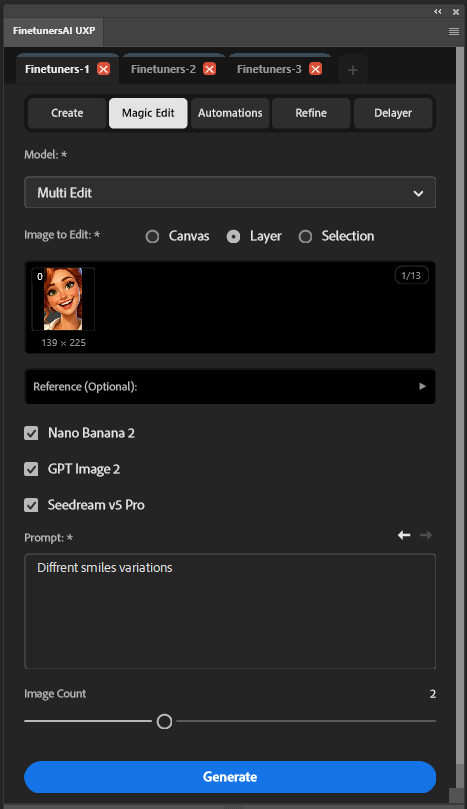Click into the Prompt text field

click(x=230, y=611)
